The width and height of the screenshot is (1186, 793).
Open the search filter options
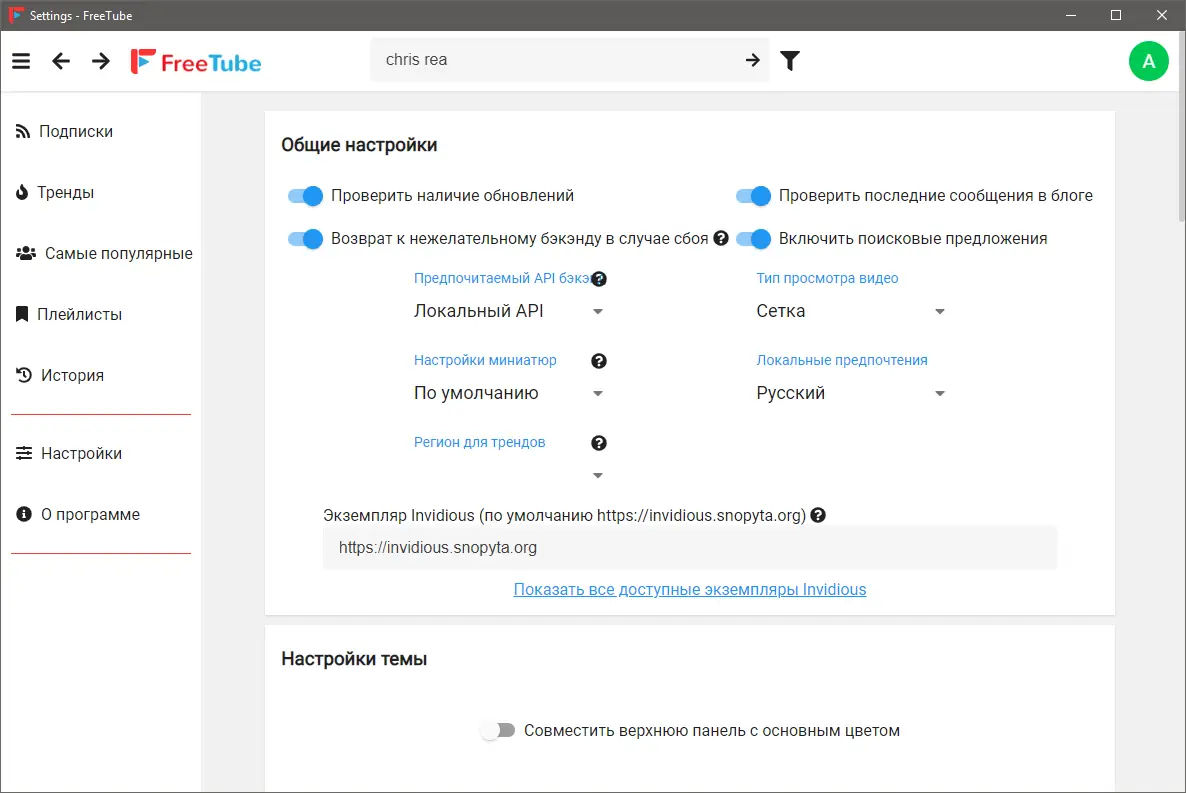tap(790, 61)
